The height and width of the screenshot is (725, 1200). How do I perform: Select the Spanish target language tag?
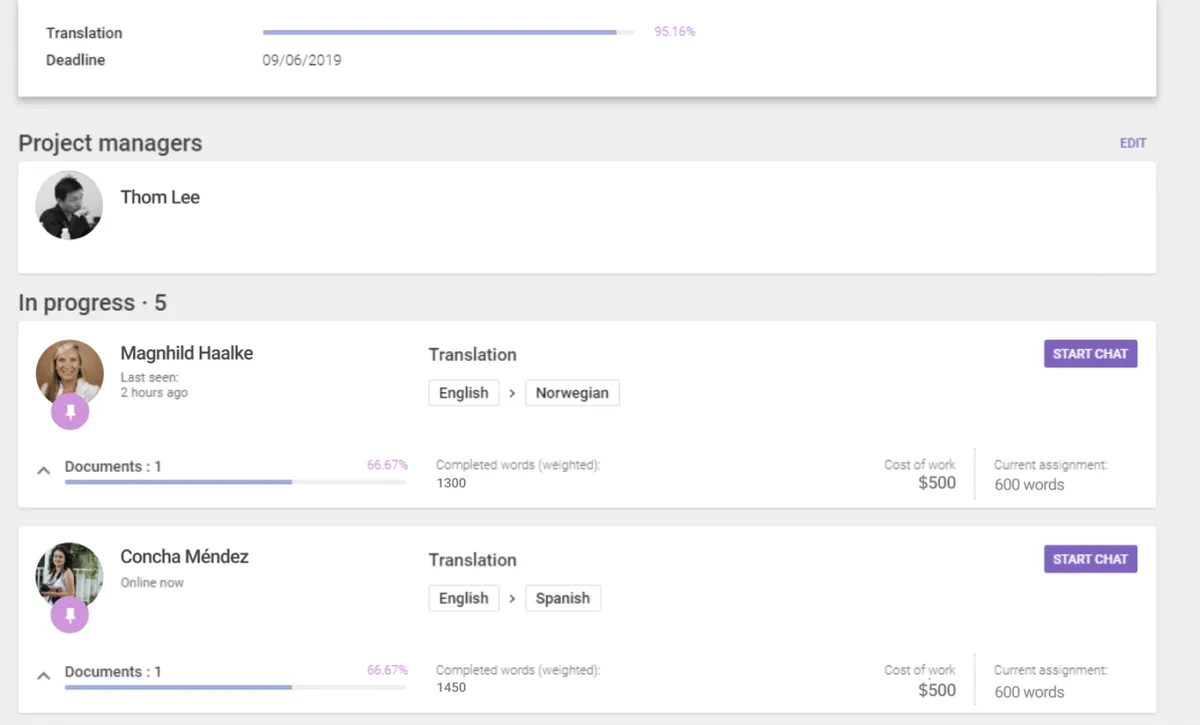pyautogui.click(x=562, y=598)
